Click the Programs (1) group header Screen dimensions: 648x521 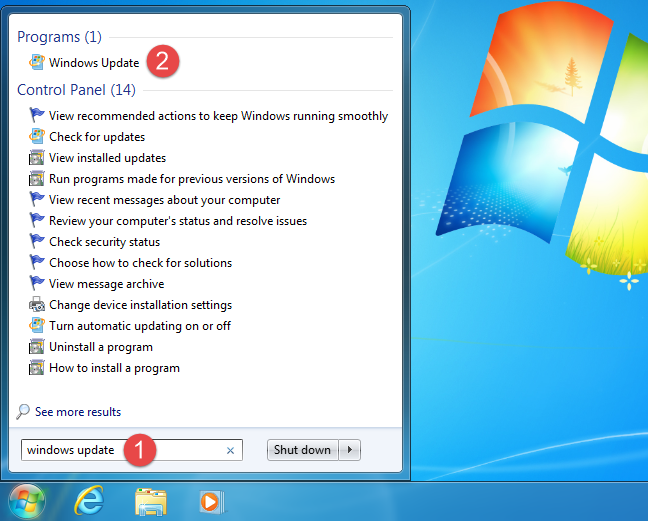click(x=60, y=37)
